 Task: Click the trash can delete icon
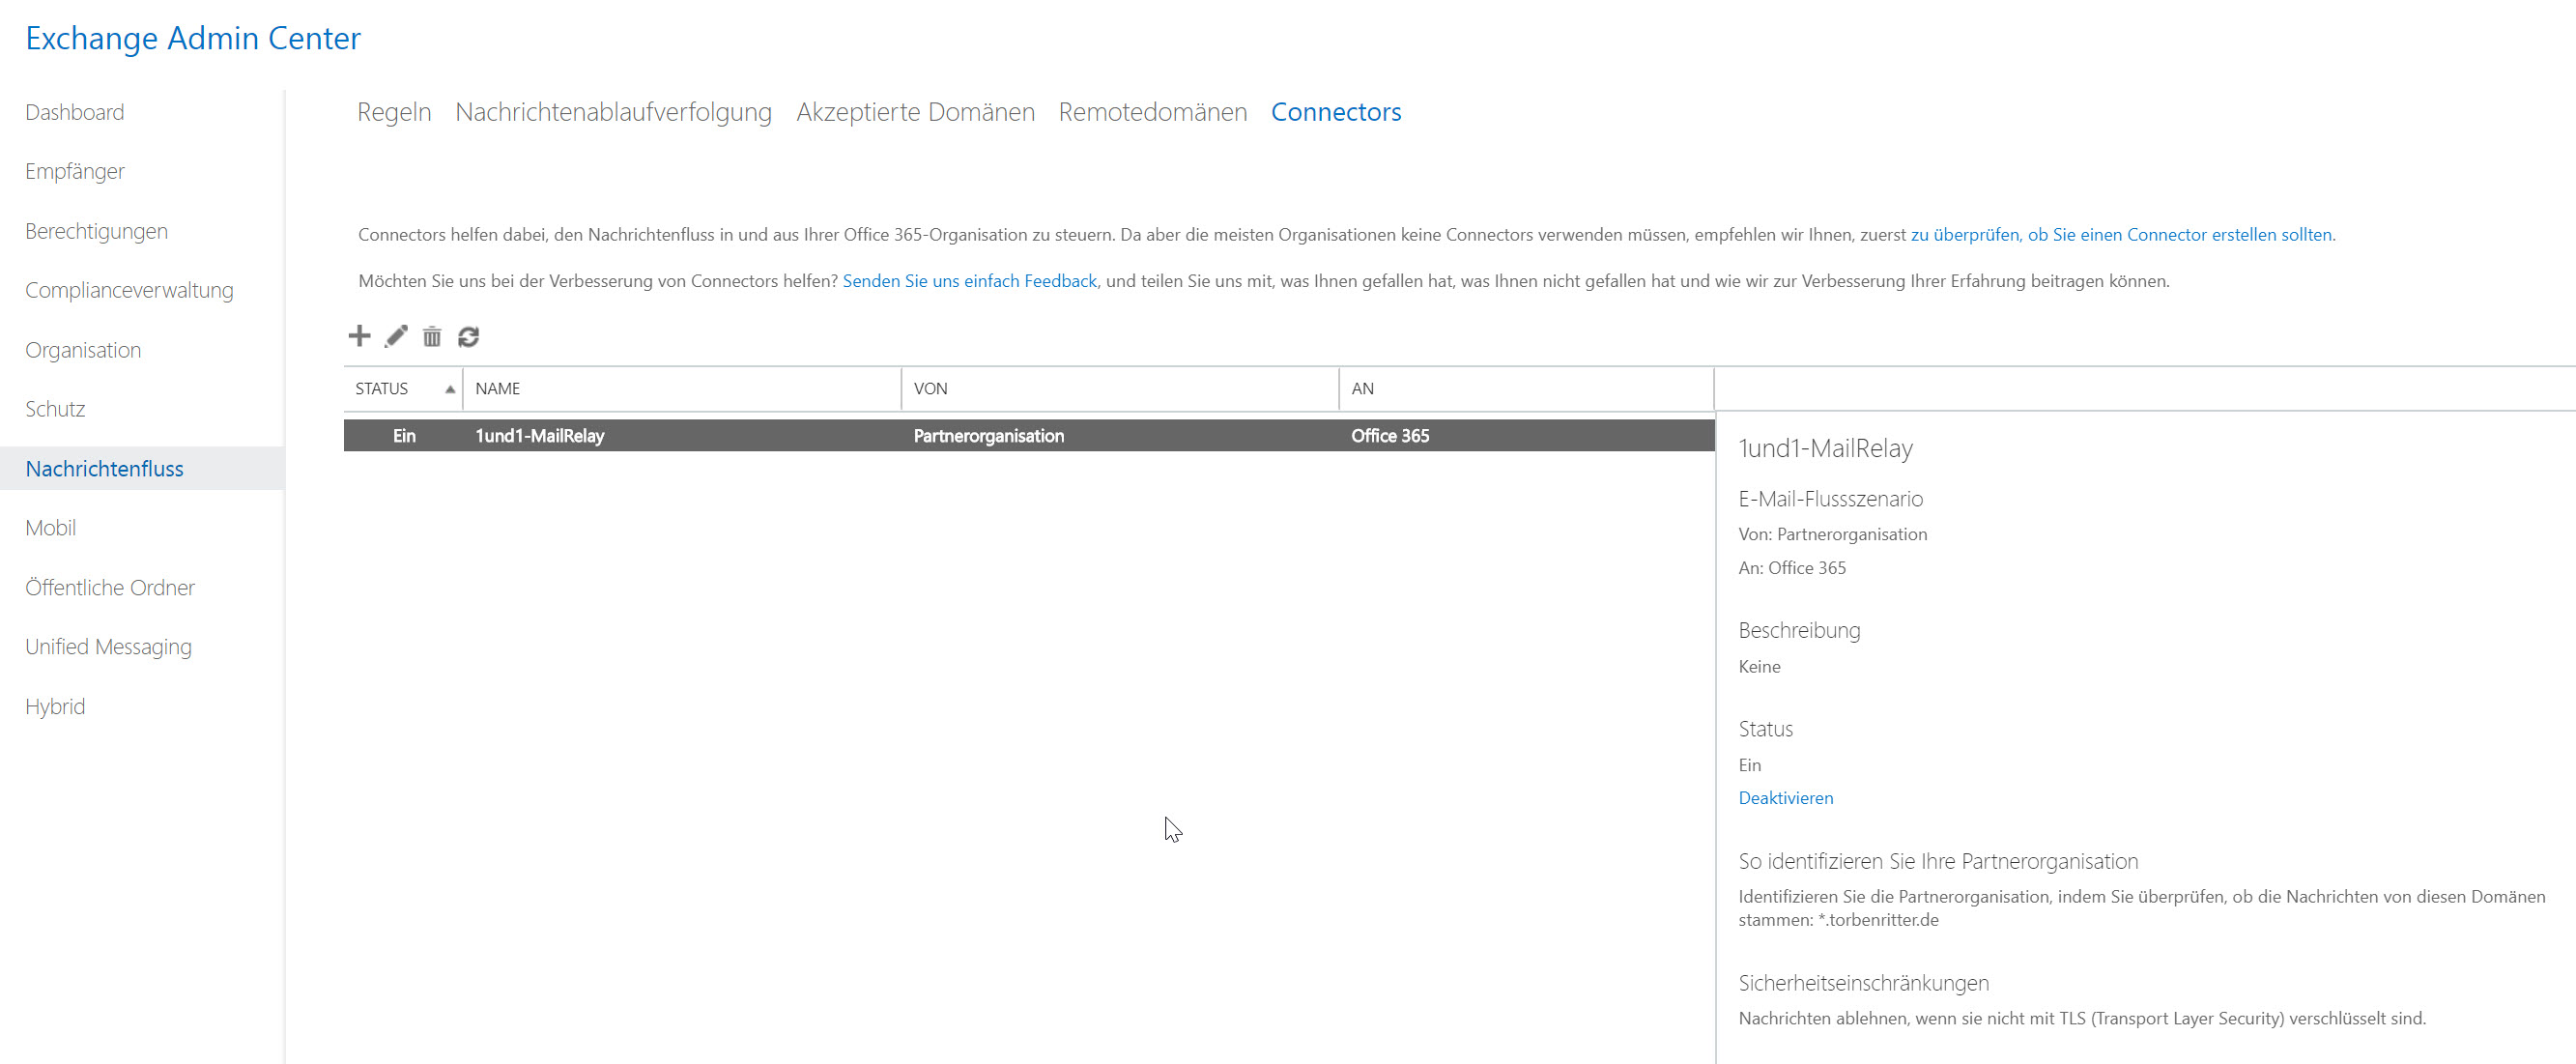pos(432,337)
